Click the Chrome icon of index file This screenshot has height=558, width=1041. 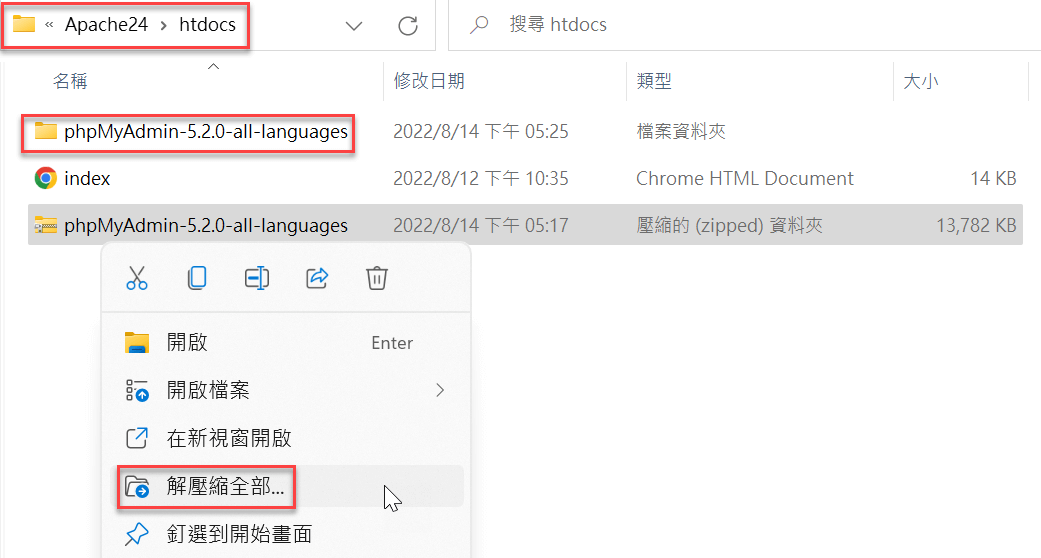(x=45, y=178)
